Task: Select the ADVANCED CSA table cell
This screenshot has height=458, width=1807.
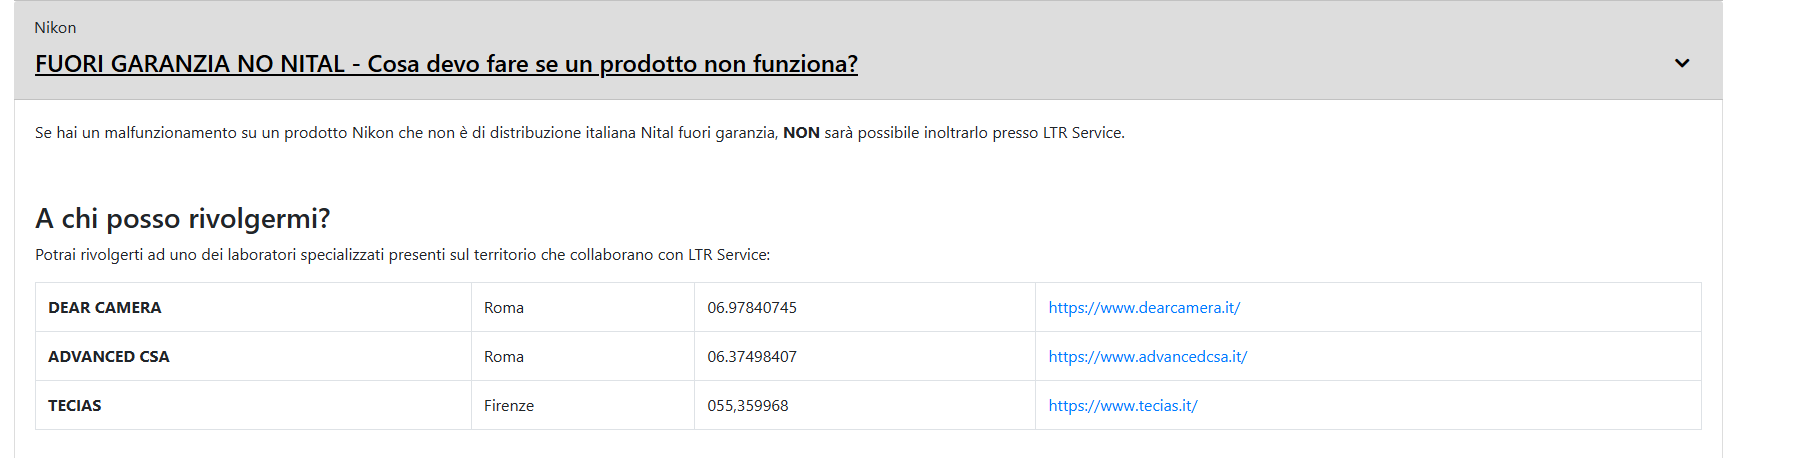Action: tap(109, 357)
